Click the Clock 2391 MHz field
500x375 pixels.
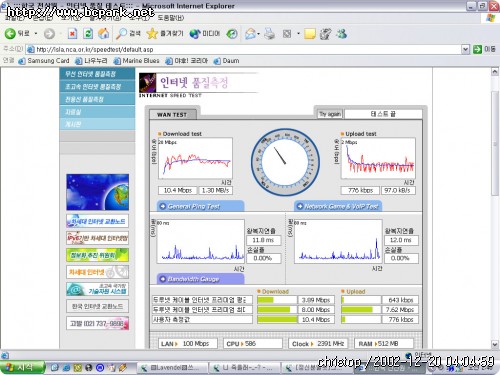click(318, 344)
